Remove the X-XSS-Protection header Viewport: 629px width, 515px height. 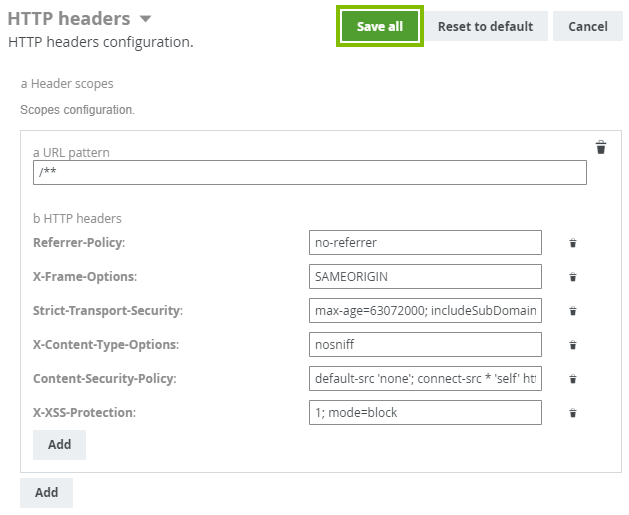point(573,413)
